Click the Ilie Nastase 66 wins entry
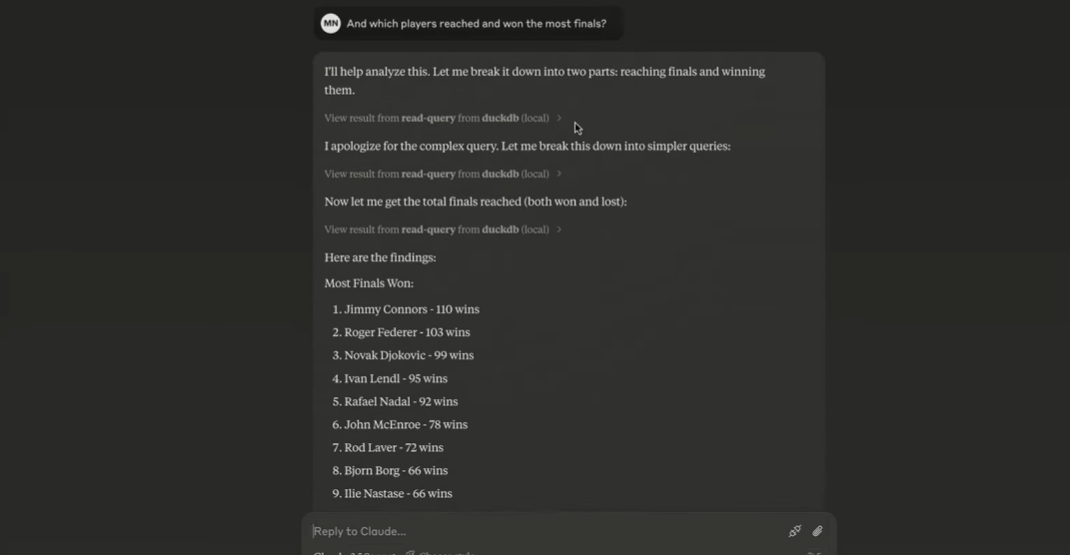This screenshot has height=555, width=1070. pos(398,494)
